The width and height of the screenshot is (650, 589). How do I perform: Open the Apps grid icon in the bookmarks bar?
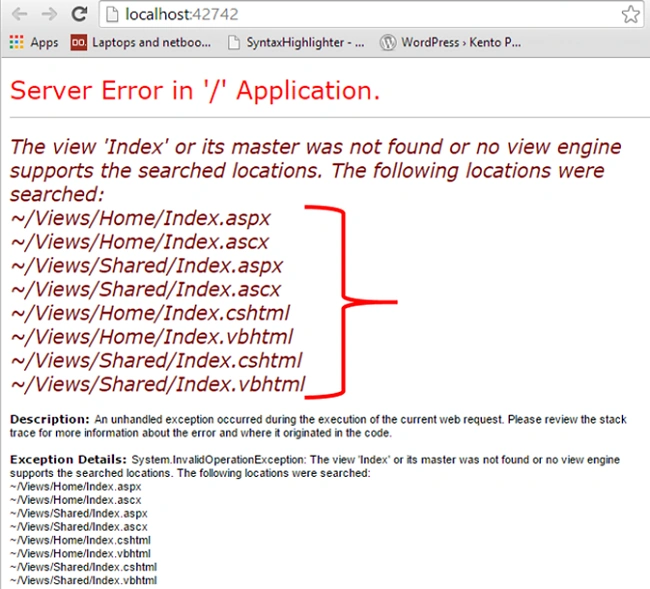click(x=17, y=42)
